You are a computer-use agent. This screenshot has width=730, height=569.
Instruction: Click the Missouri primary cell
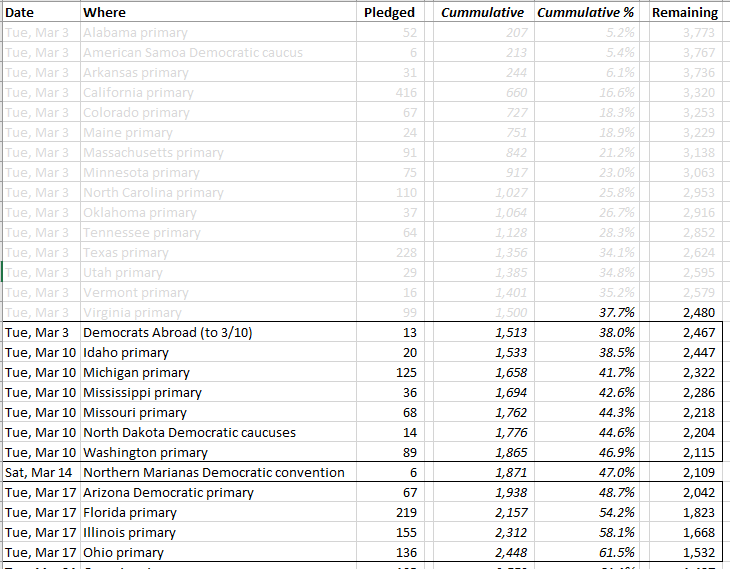coord(134,412)
